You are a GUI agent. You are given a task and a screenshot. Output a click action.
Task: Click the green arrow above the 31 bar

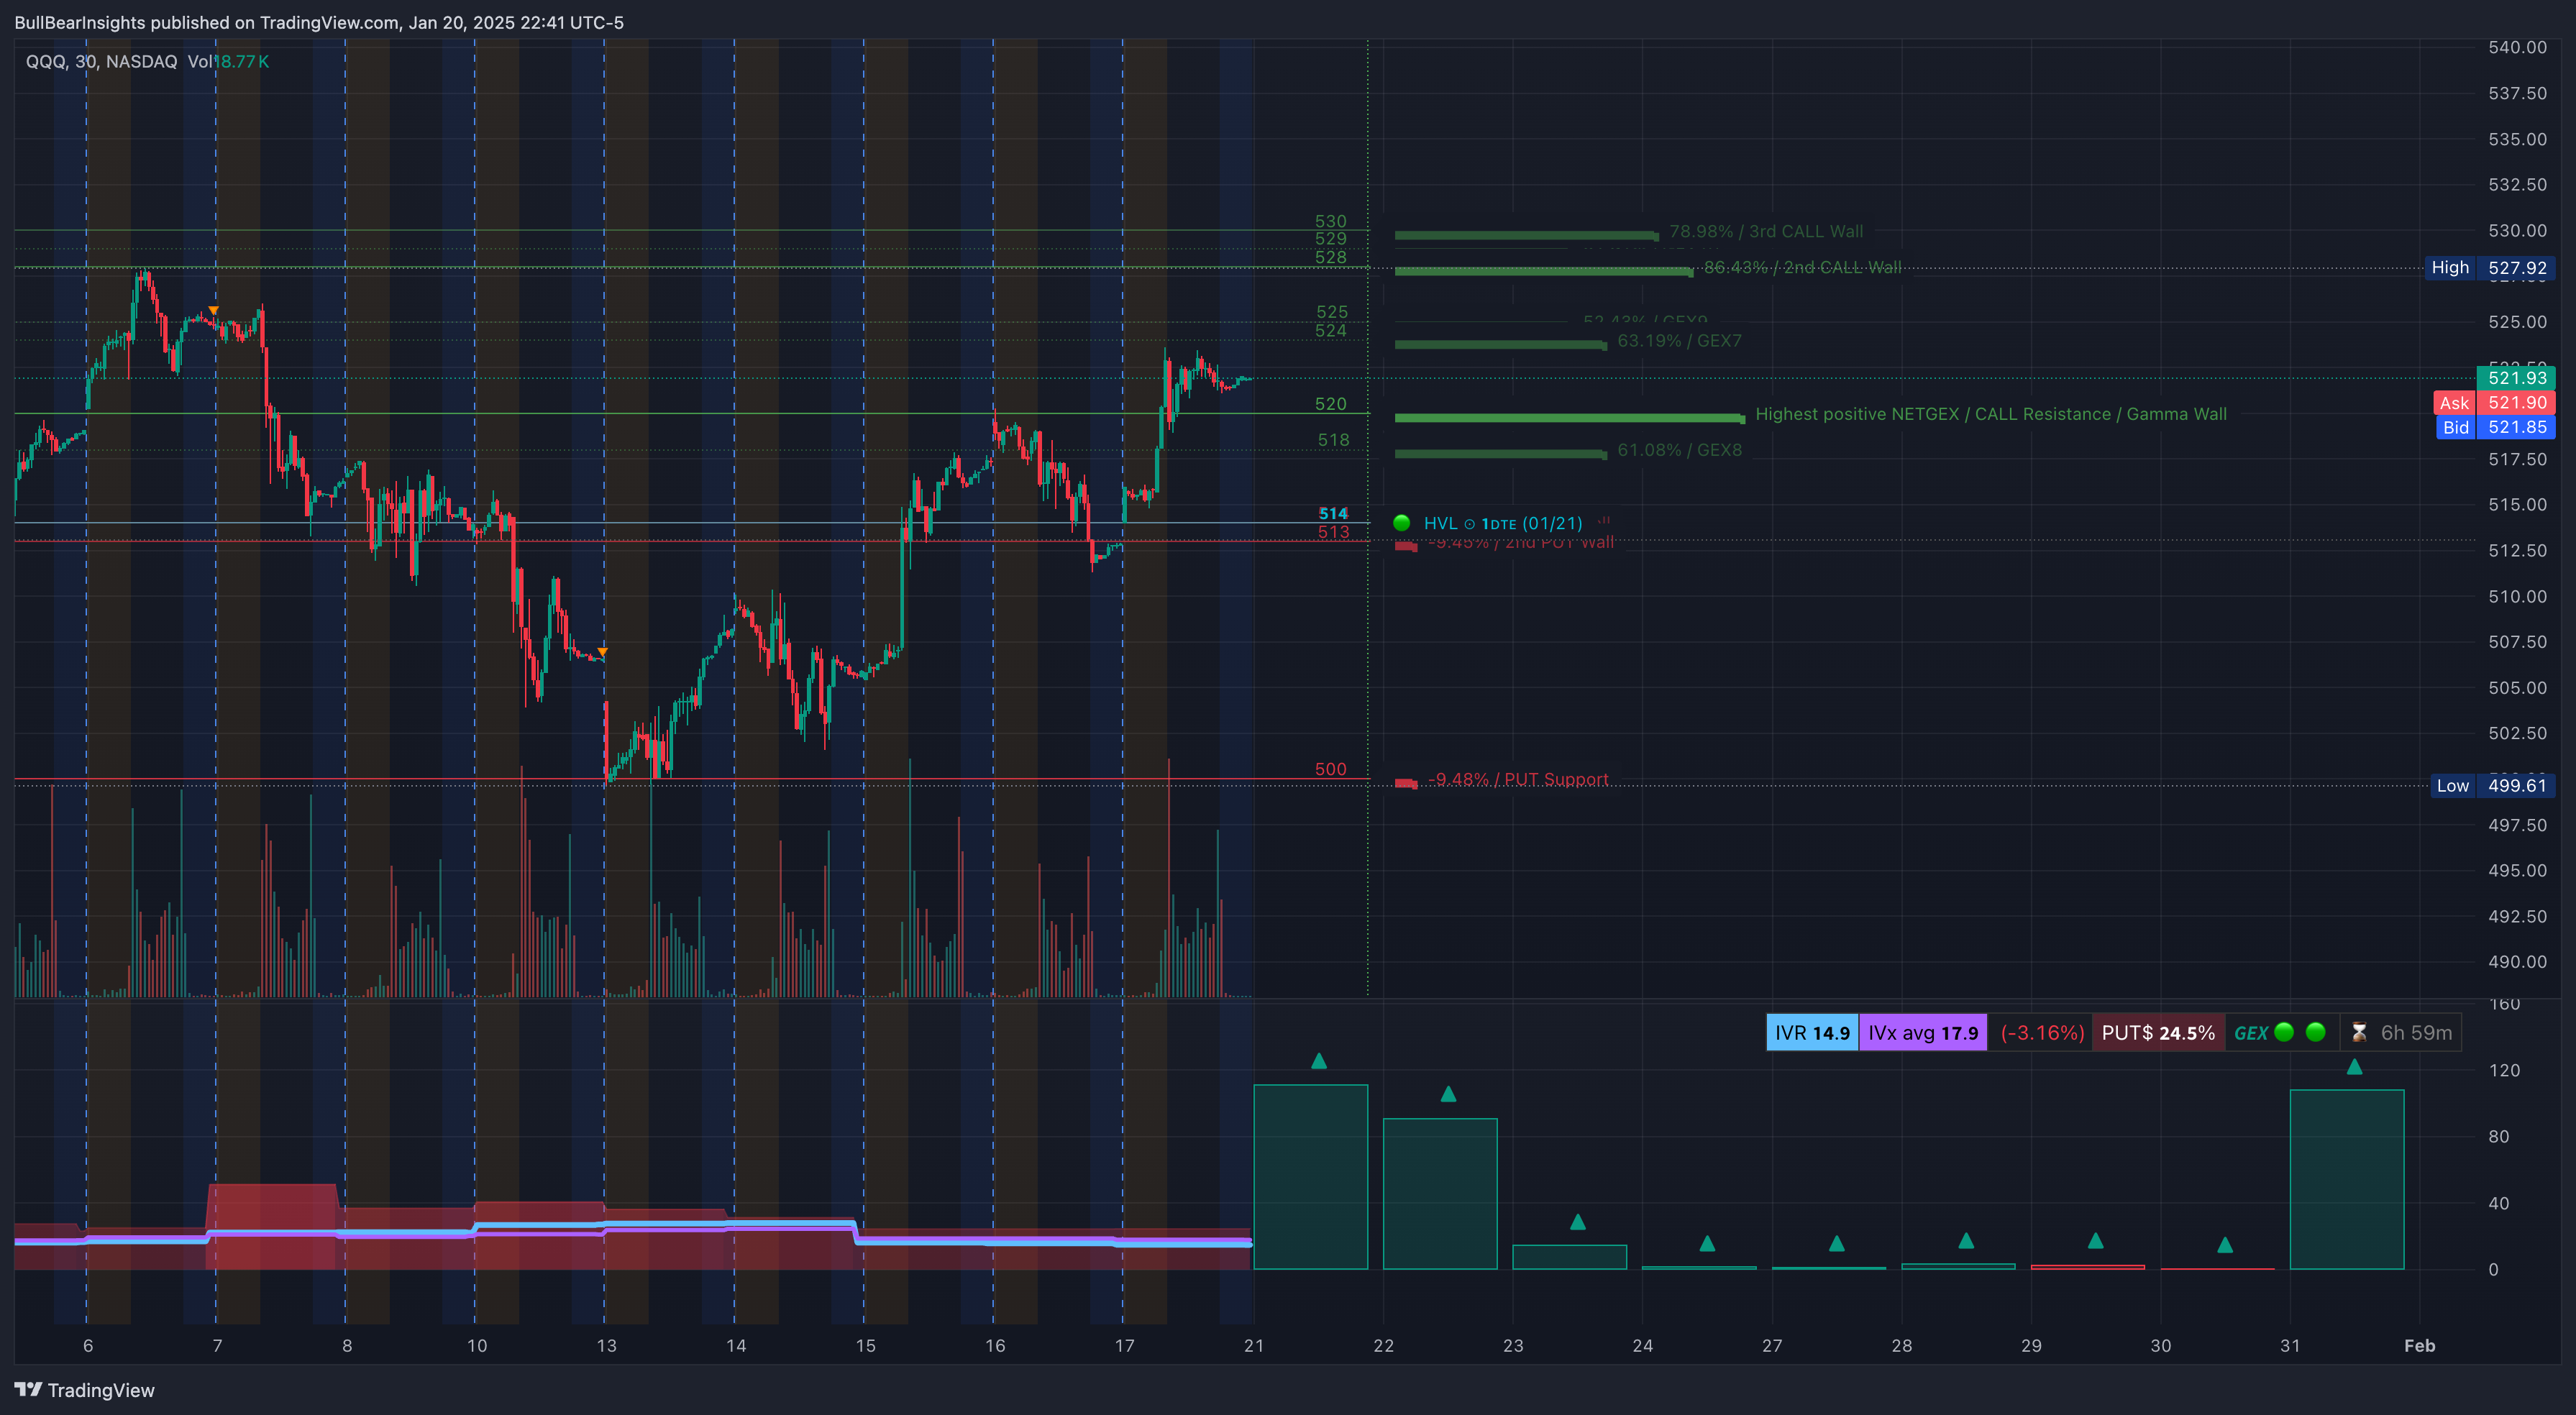[x=2354, y=1067]
